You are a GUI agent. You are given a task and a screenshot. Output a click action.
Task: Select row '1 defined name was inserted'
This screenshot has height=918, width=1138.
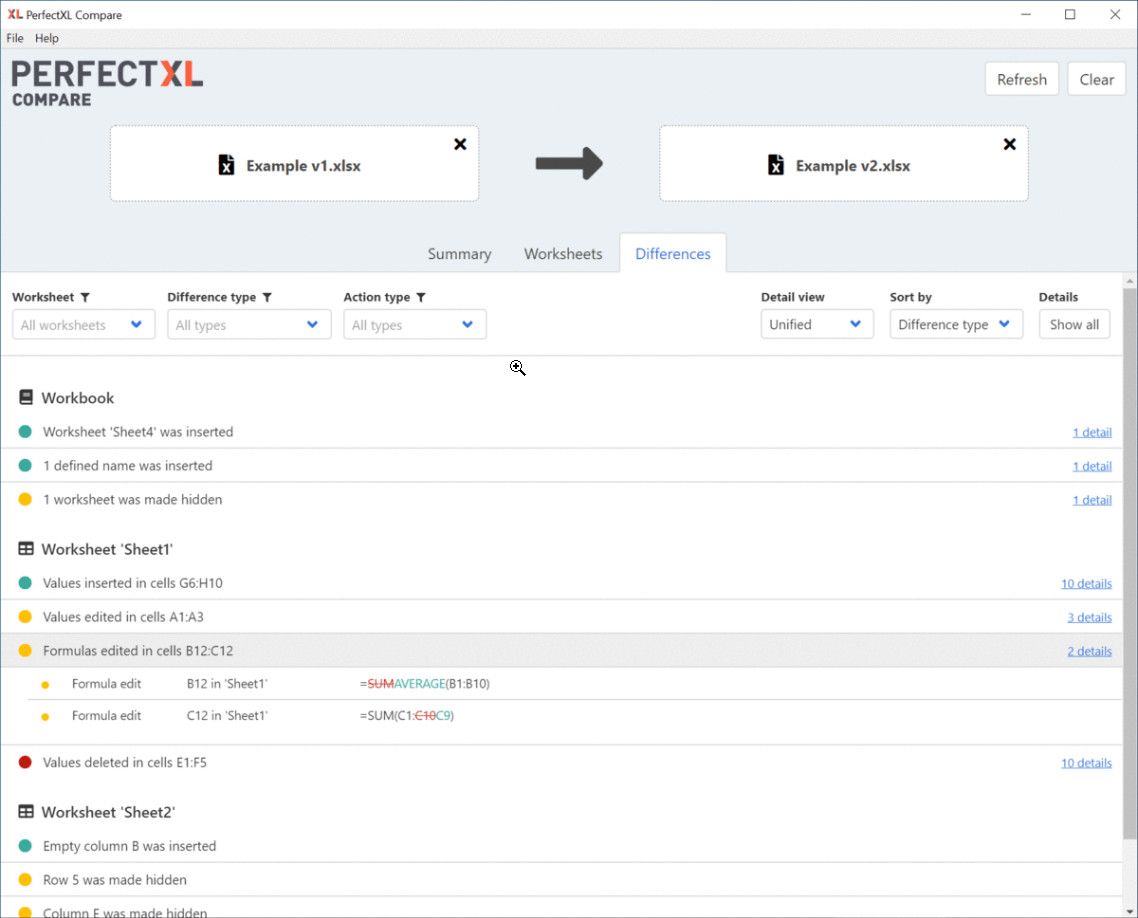tap(562, 465)
